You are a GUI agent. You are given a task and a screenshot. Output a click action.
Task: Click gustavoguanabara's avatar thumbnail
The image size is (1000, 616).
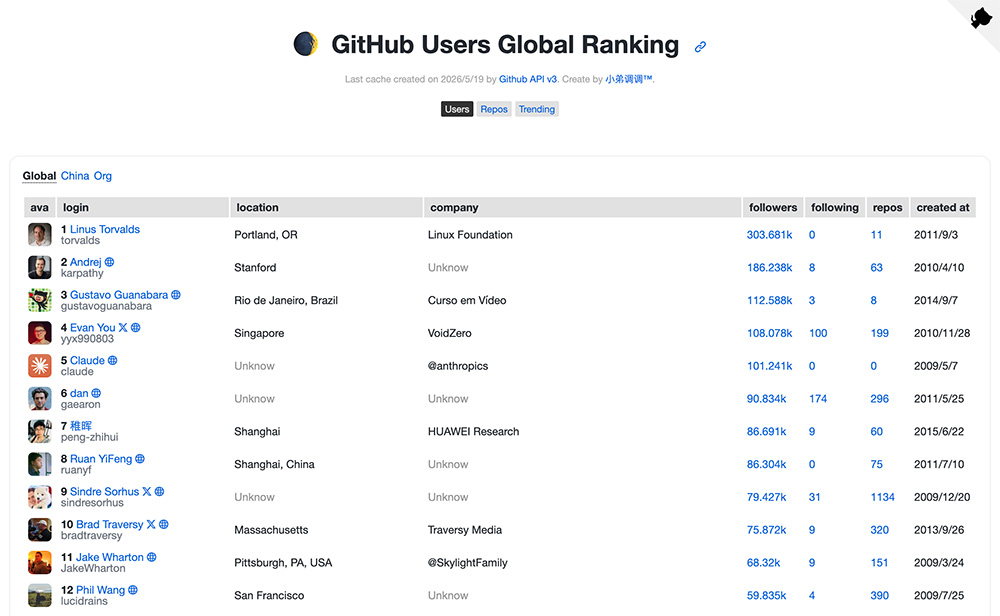pos(40,300)
